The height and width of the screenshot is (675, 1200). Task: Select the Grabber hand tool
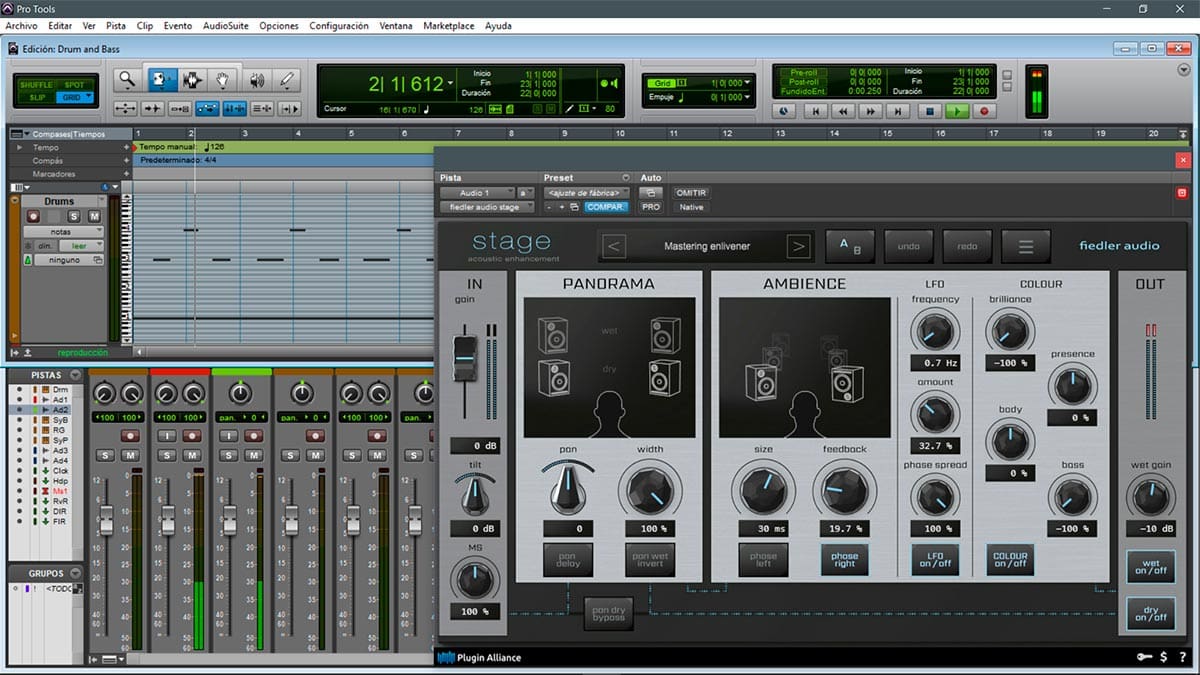point(223,80)
